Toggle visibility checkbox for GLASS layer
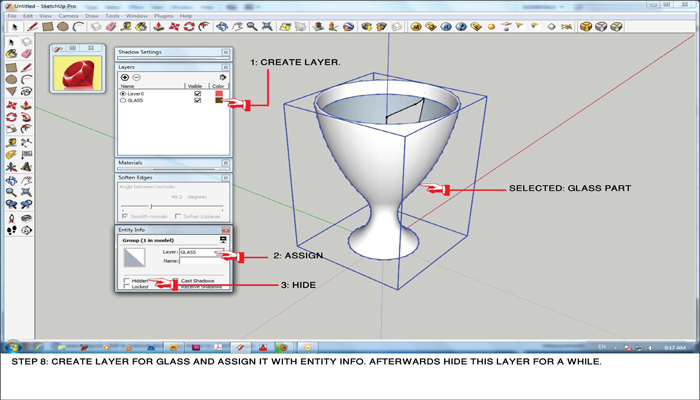Screen dimensions: 700x400 198,101
